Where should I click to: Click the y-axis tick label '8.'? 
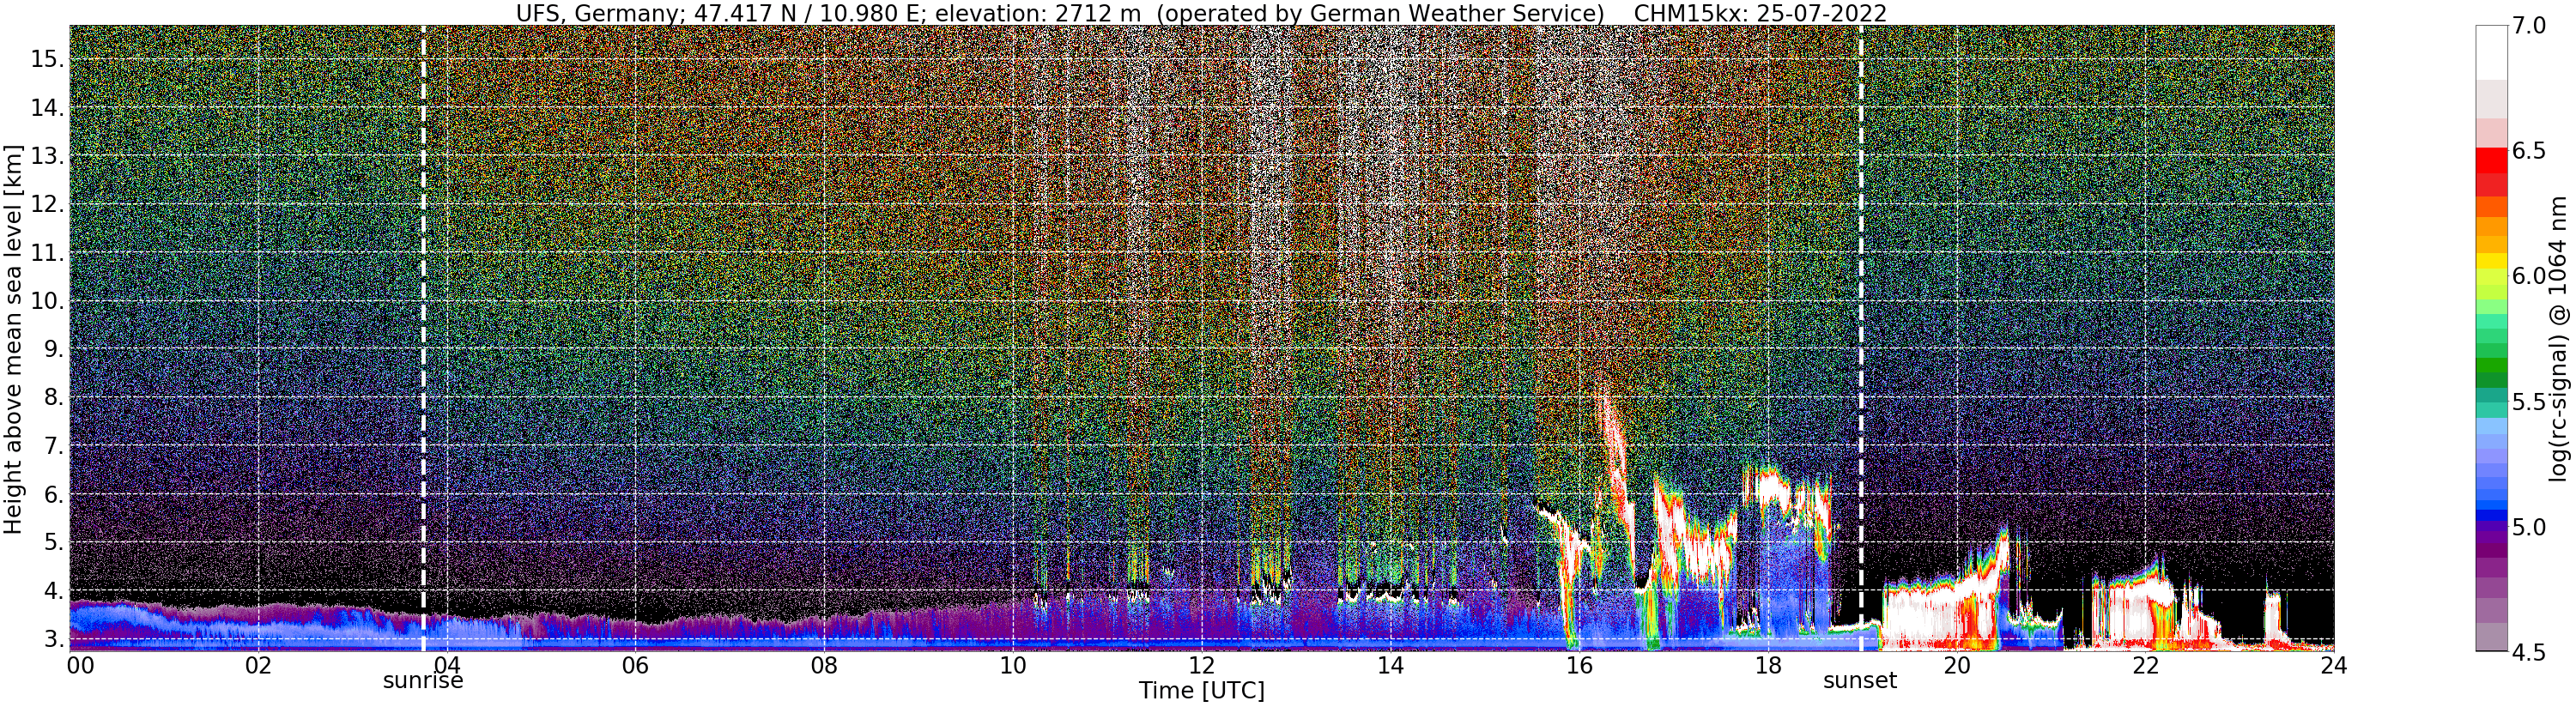coord(53,398)
